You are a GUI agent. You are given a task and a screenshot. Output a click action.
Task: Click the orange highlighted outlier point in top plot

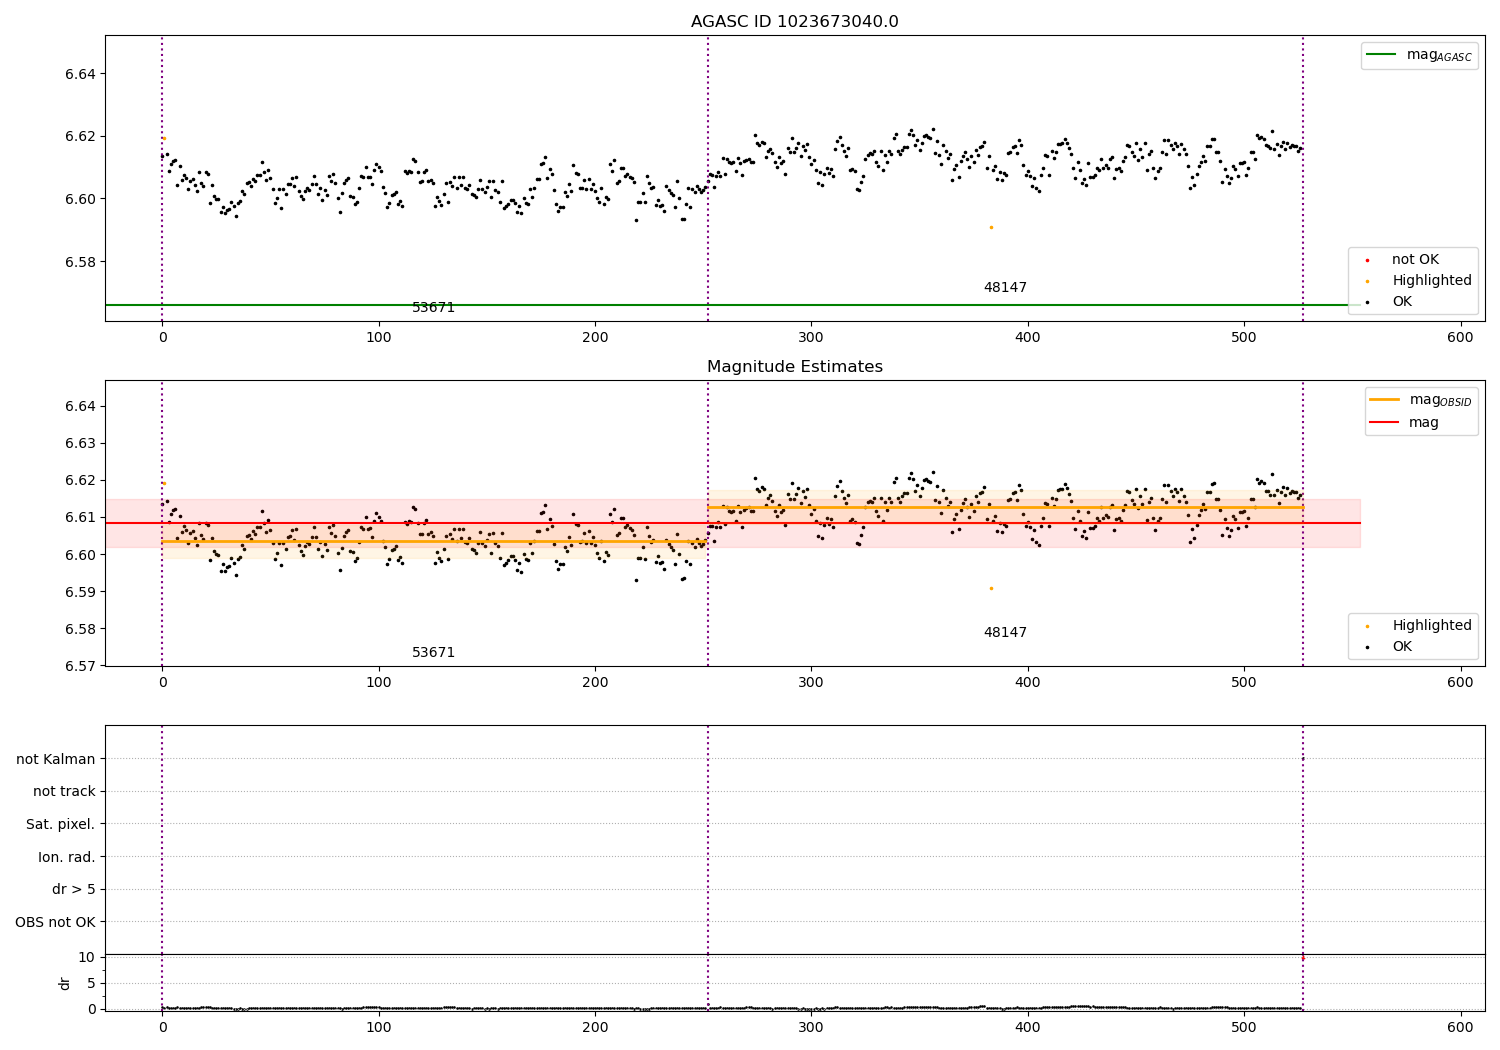tap(991, 227)
